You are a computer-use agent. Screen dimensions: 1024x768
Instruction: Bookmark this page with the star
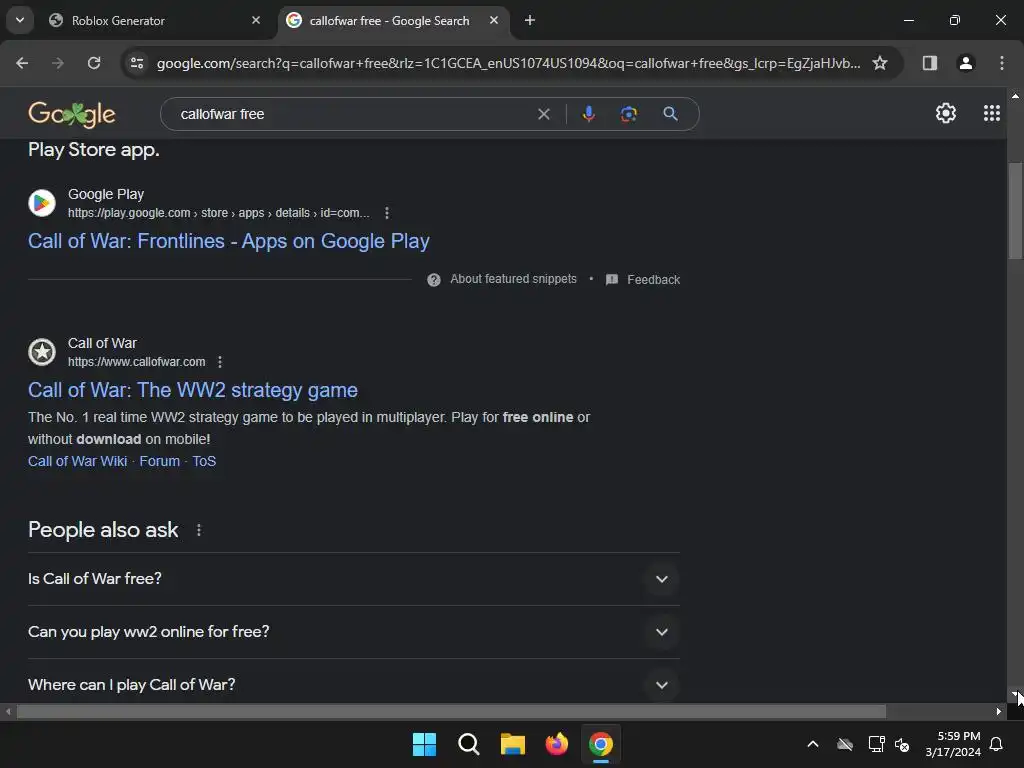tap(880, 63)
